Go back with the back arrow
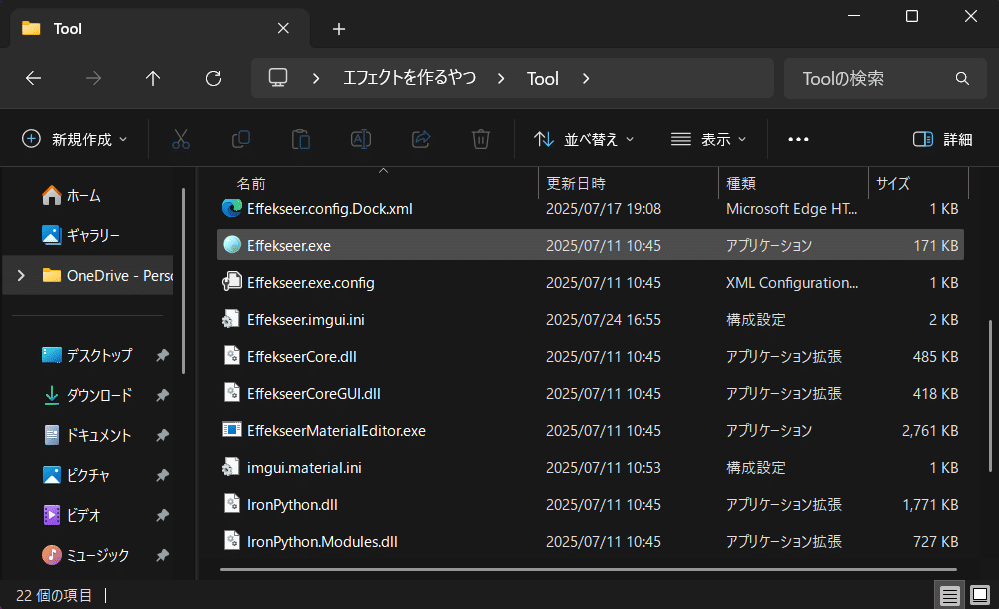 [33, 78]
